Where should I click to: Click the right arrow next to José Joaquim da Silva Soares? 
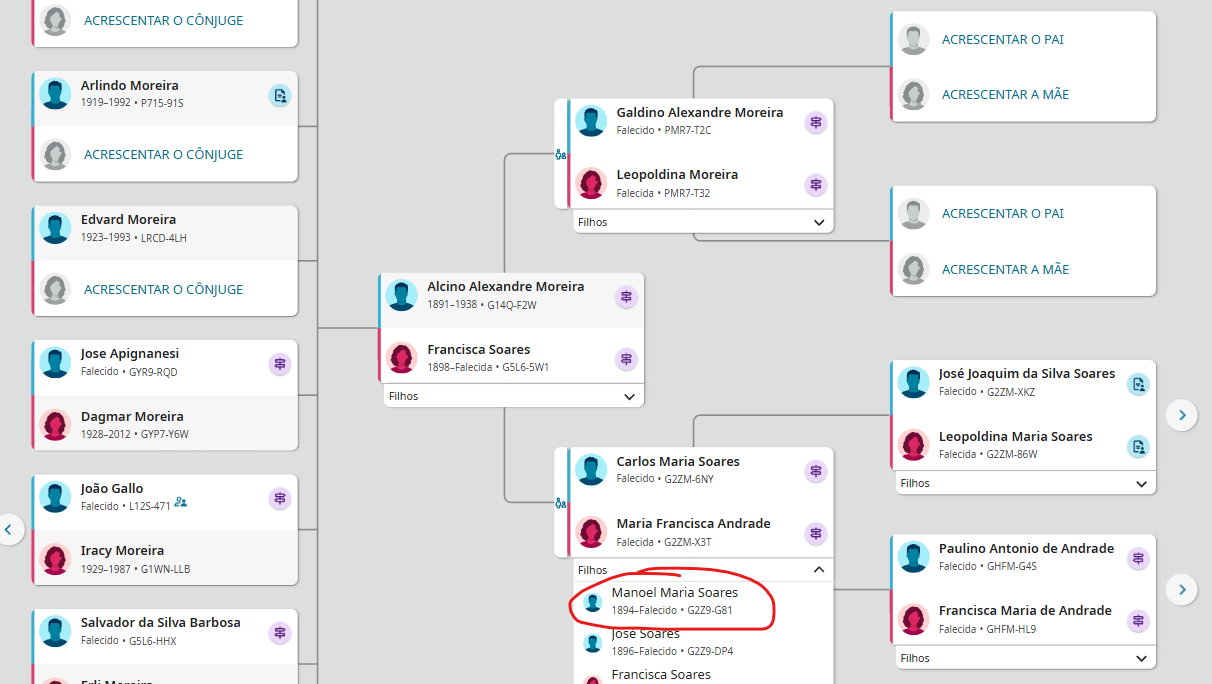click(1182, 415)
